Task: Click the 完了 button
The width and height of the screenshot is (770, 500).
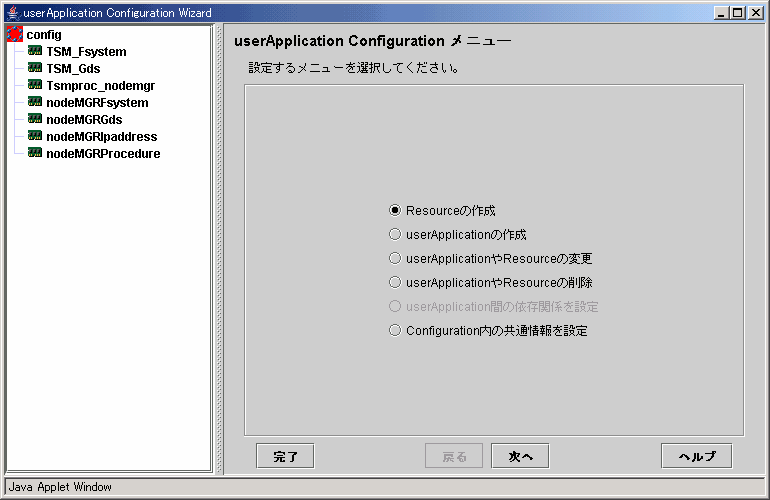Action: click(285, 456)
